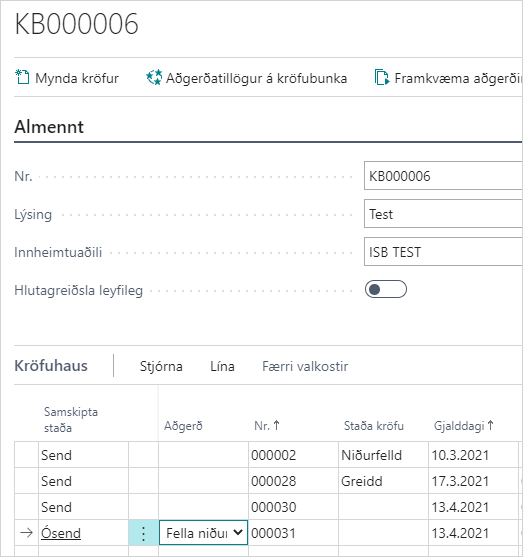Sort by the Nr. column arrow
The image size is (523, 557).
point(277,425)
